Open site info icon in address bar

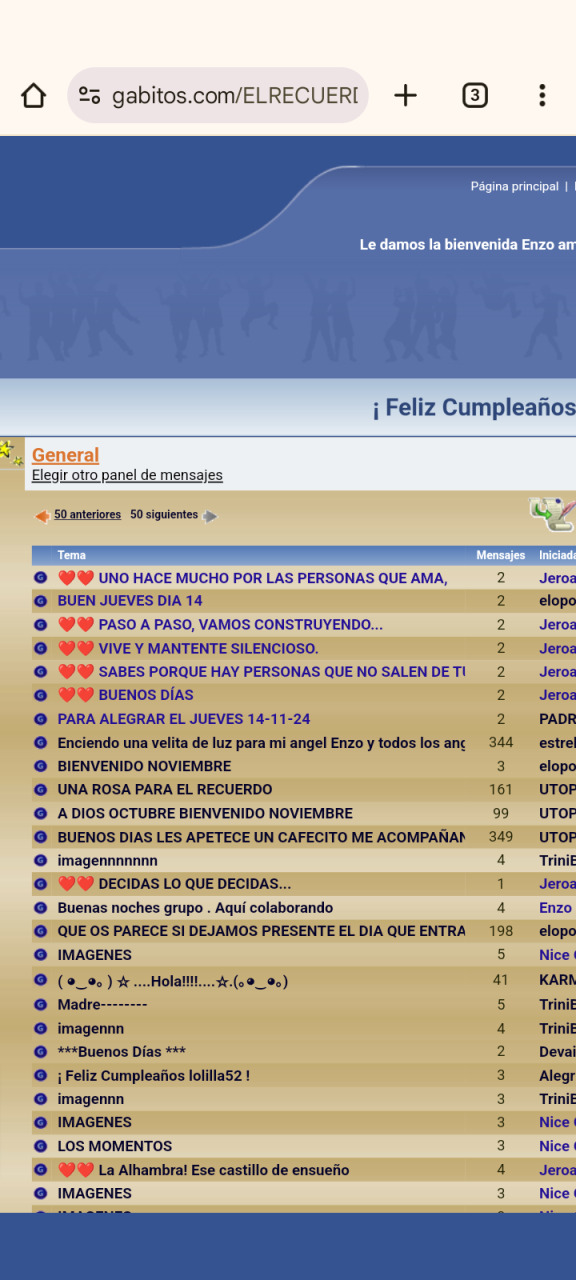[90, 95]
